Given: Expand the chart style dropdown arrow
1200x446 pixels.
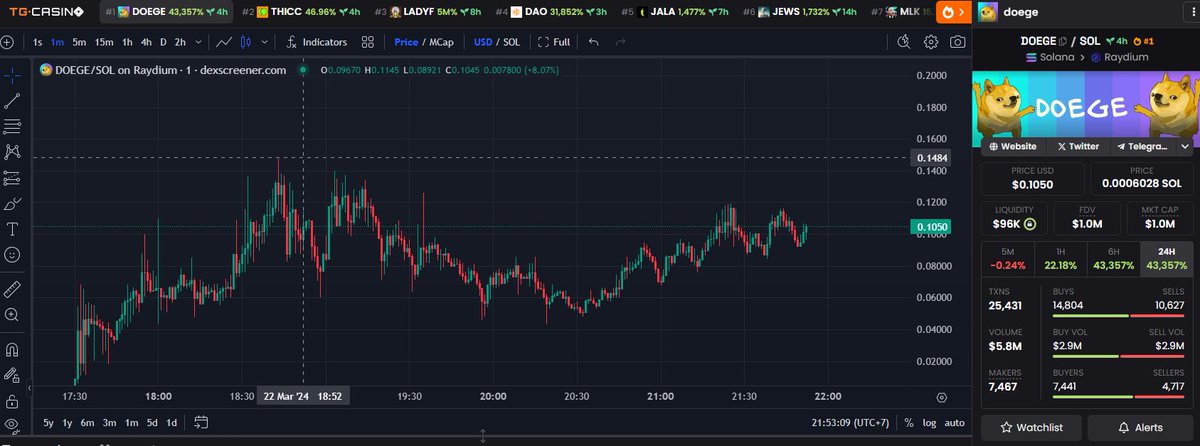Looking at the screenshot, I should tap(263, 42).
